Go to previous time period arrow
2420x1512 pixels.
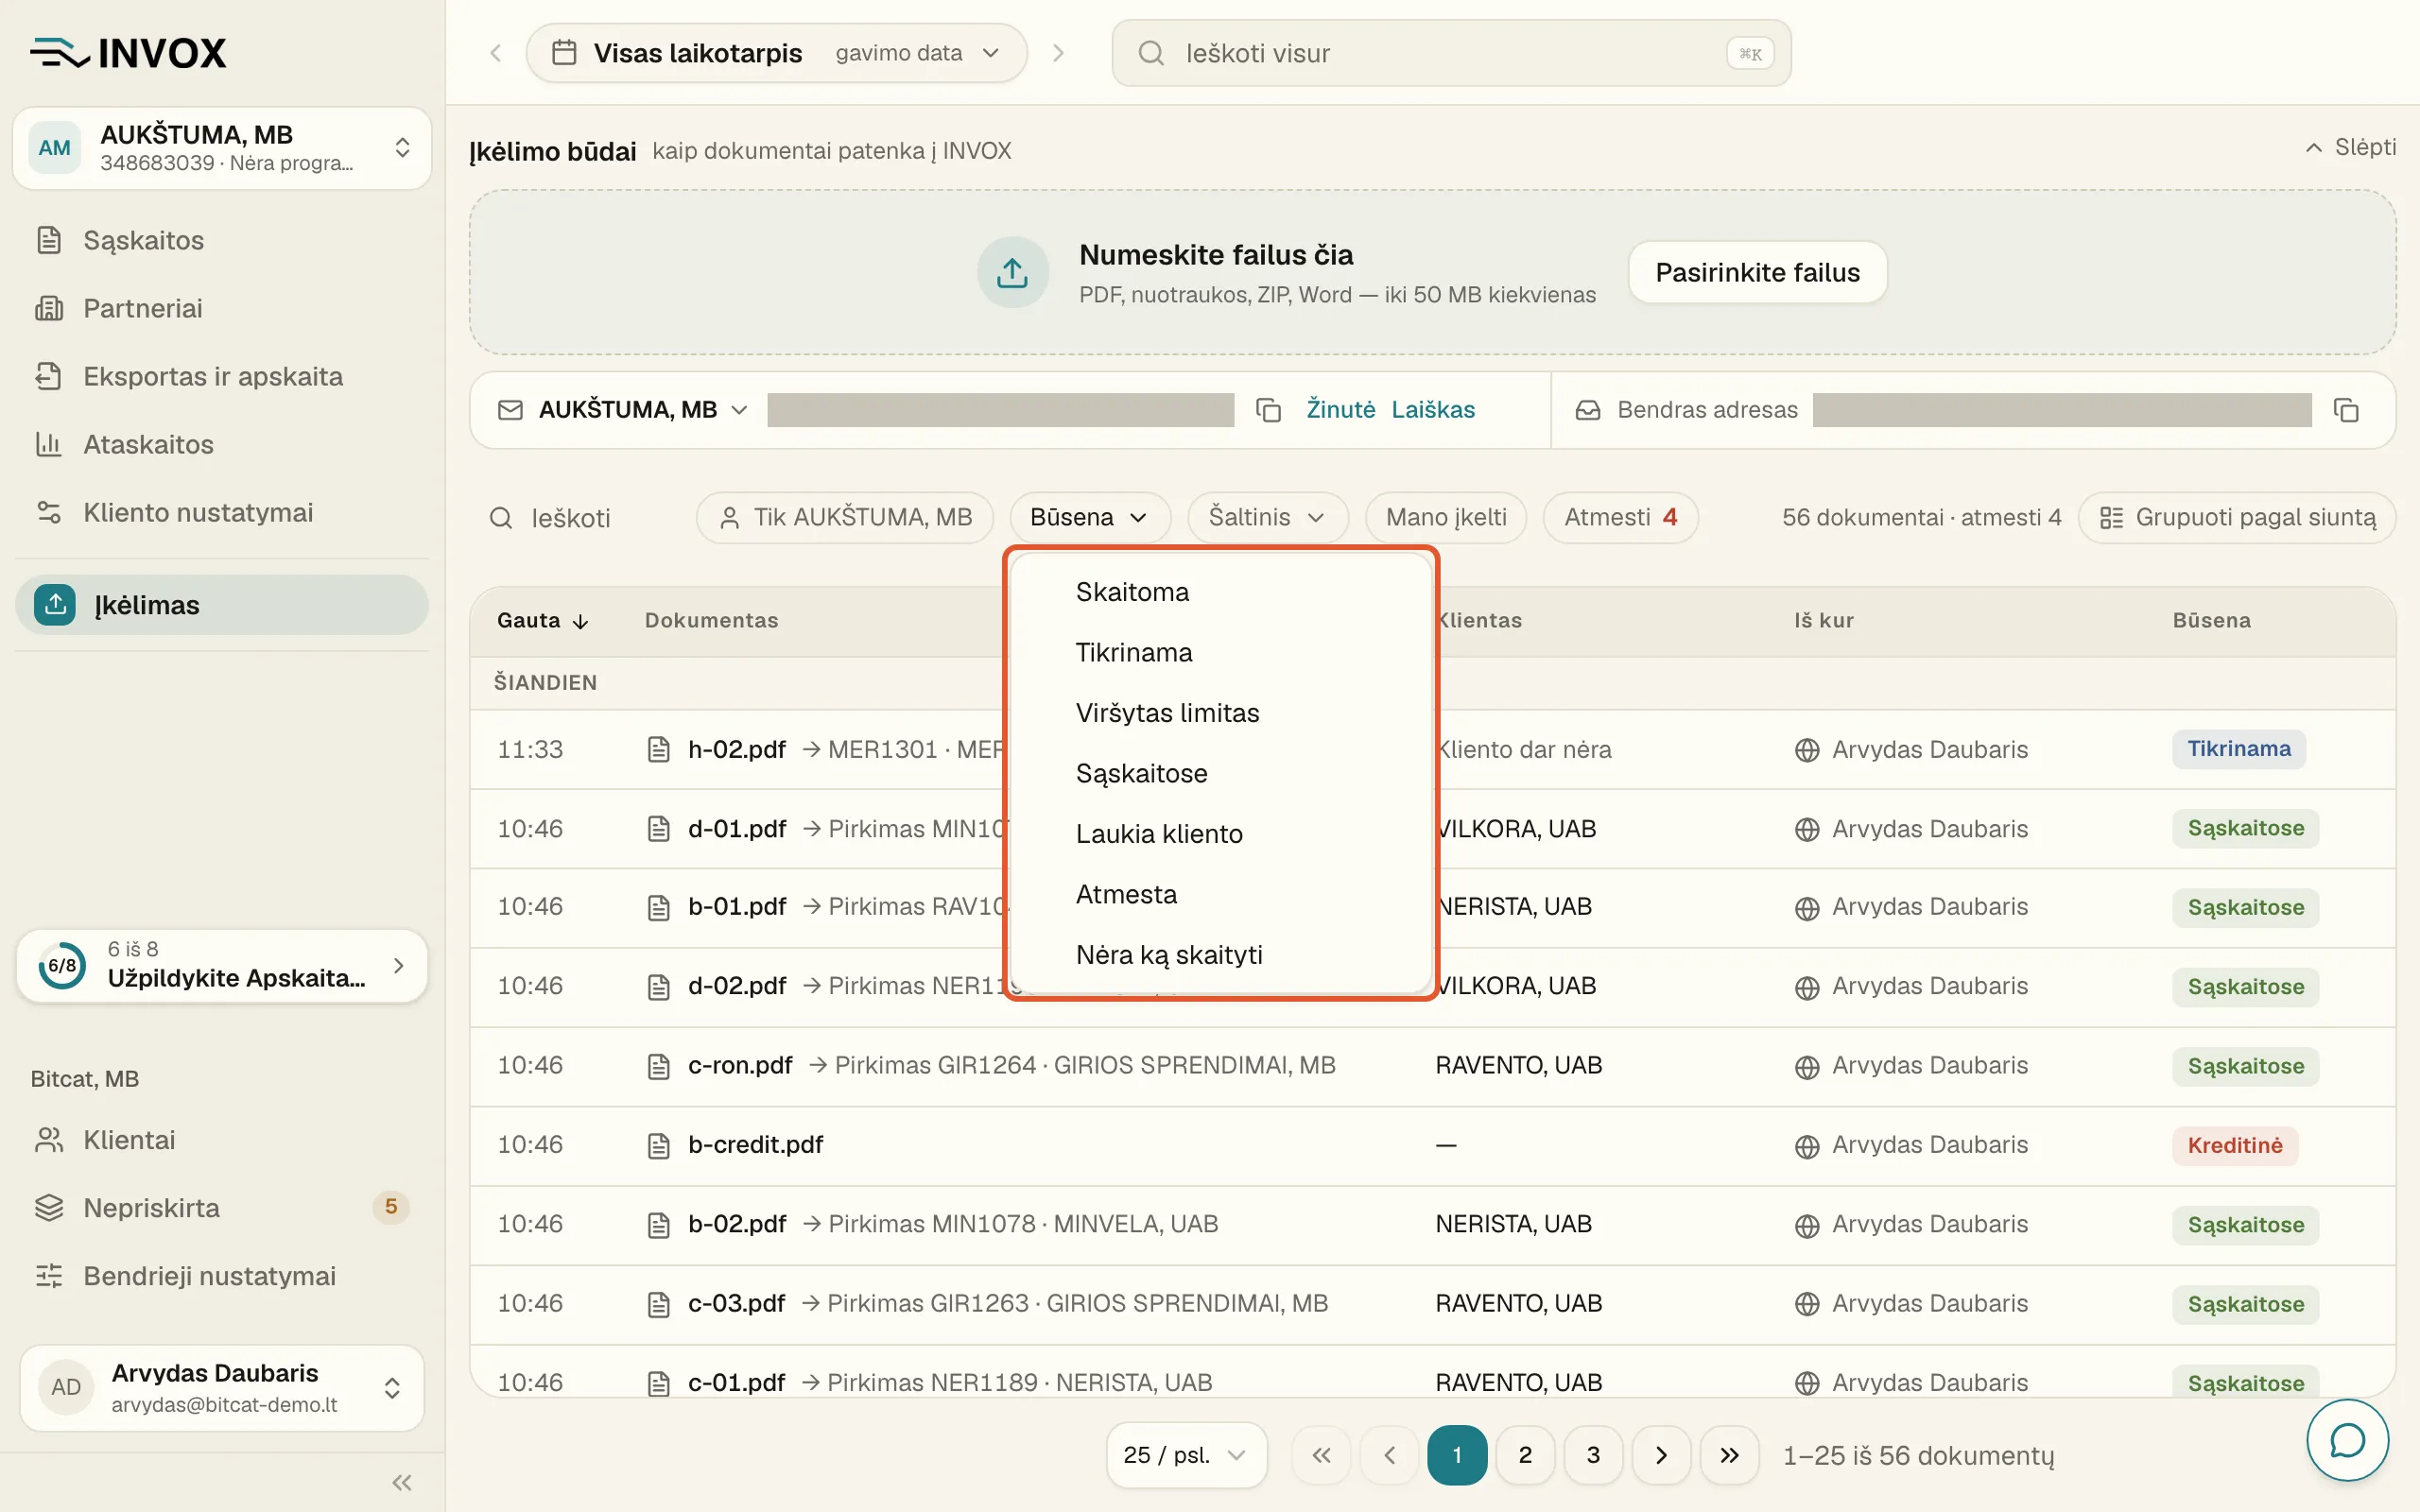(x=495, y=53)
